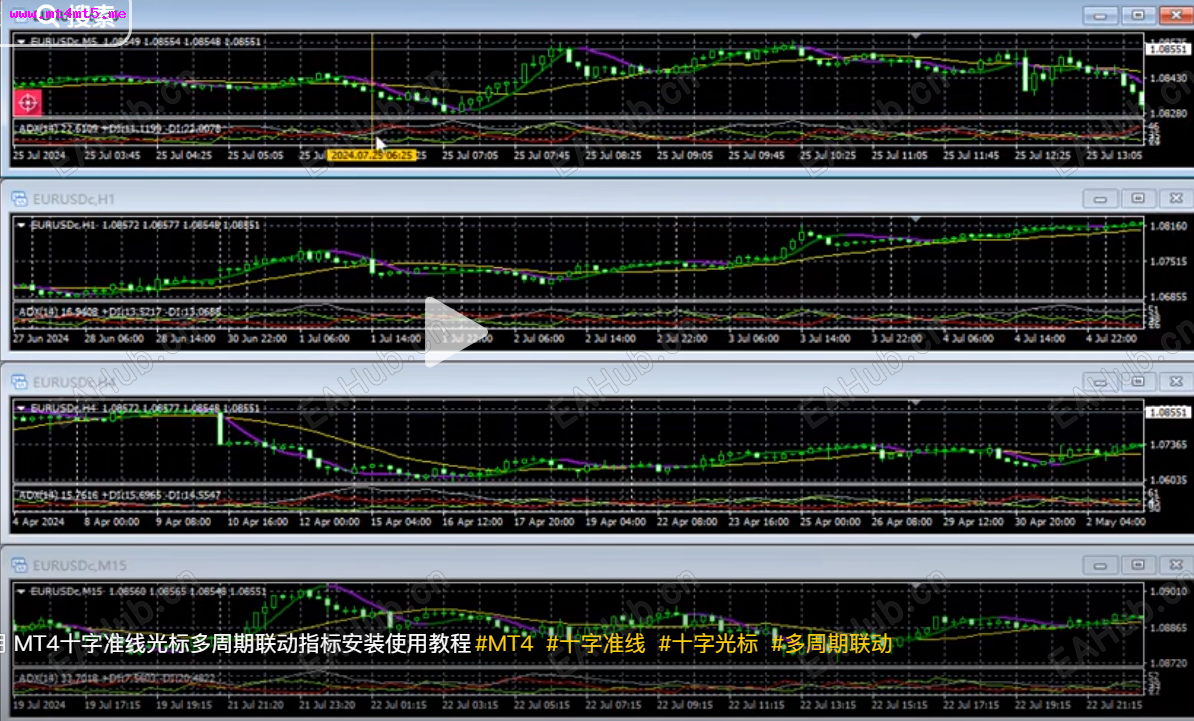This screenshot has width=1194, height=721.
Task: Click the ADX(14) 16.9408 indicator label in H1 chart
Action: tap(120, 312)
